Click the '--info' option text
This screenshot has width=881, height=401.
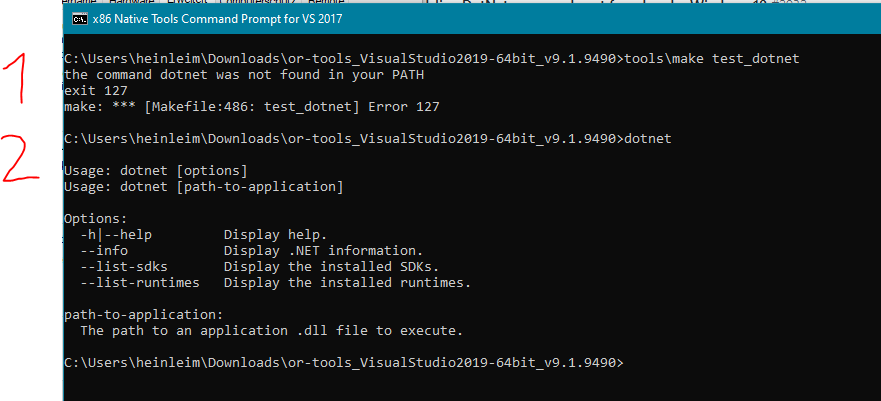pyautogui.click(x=104, y=250)
